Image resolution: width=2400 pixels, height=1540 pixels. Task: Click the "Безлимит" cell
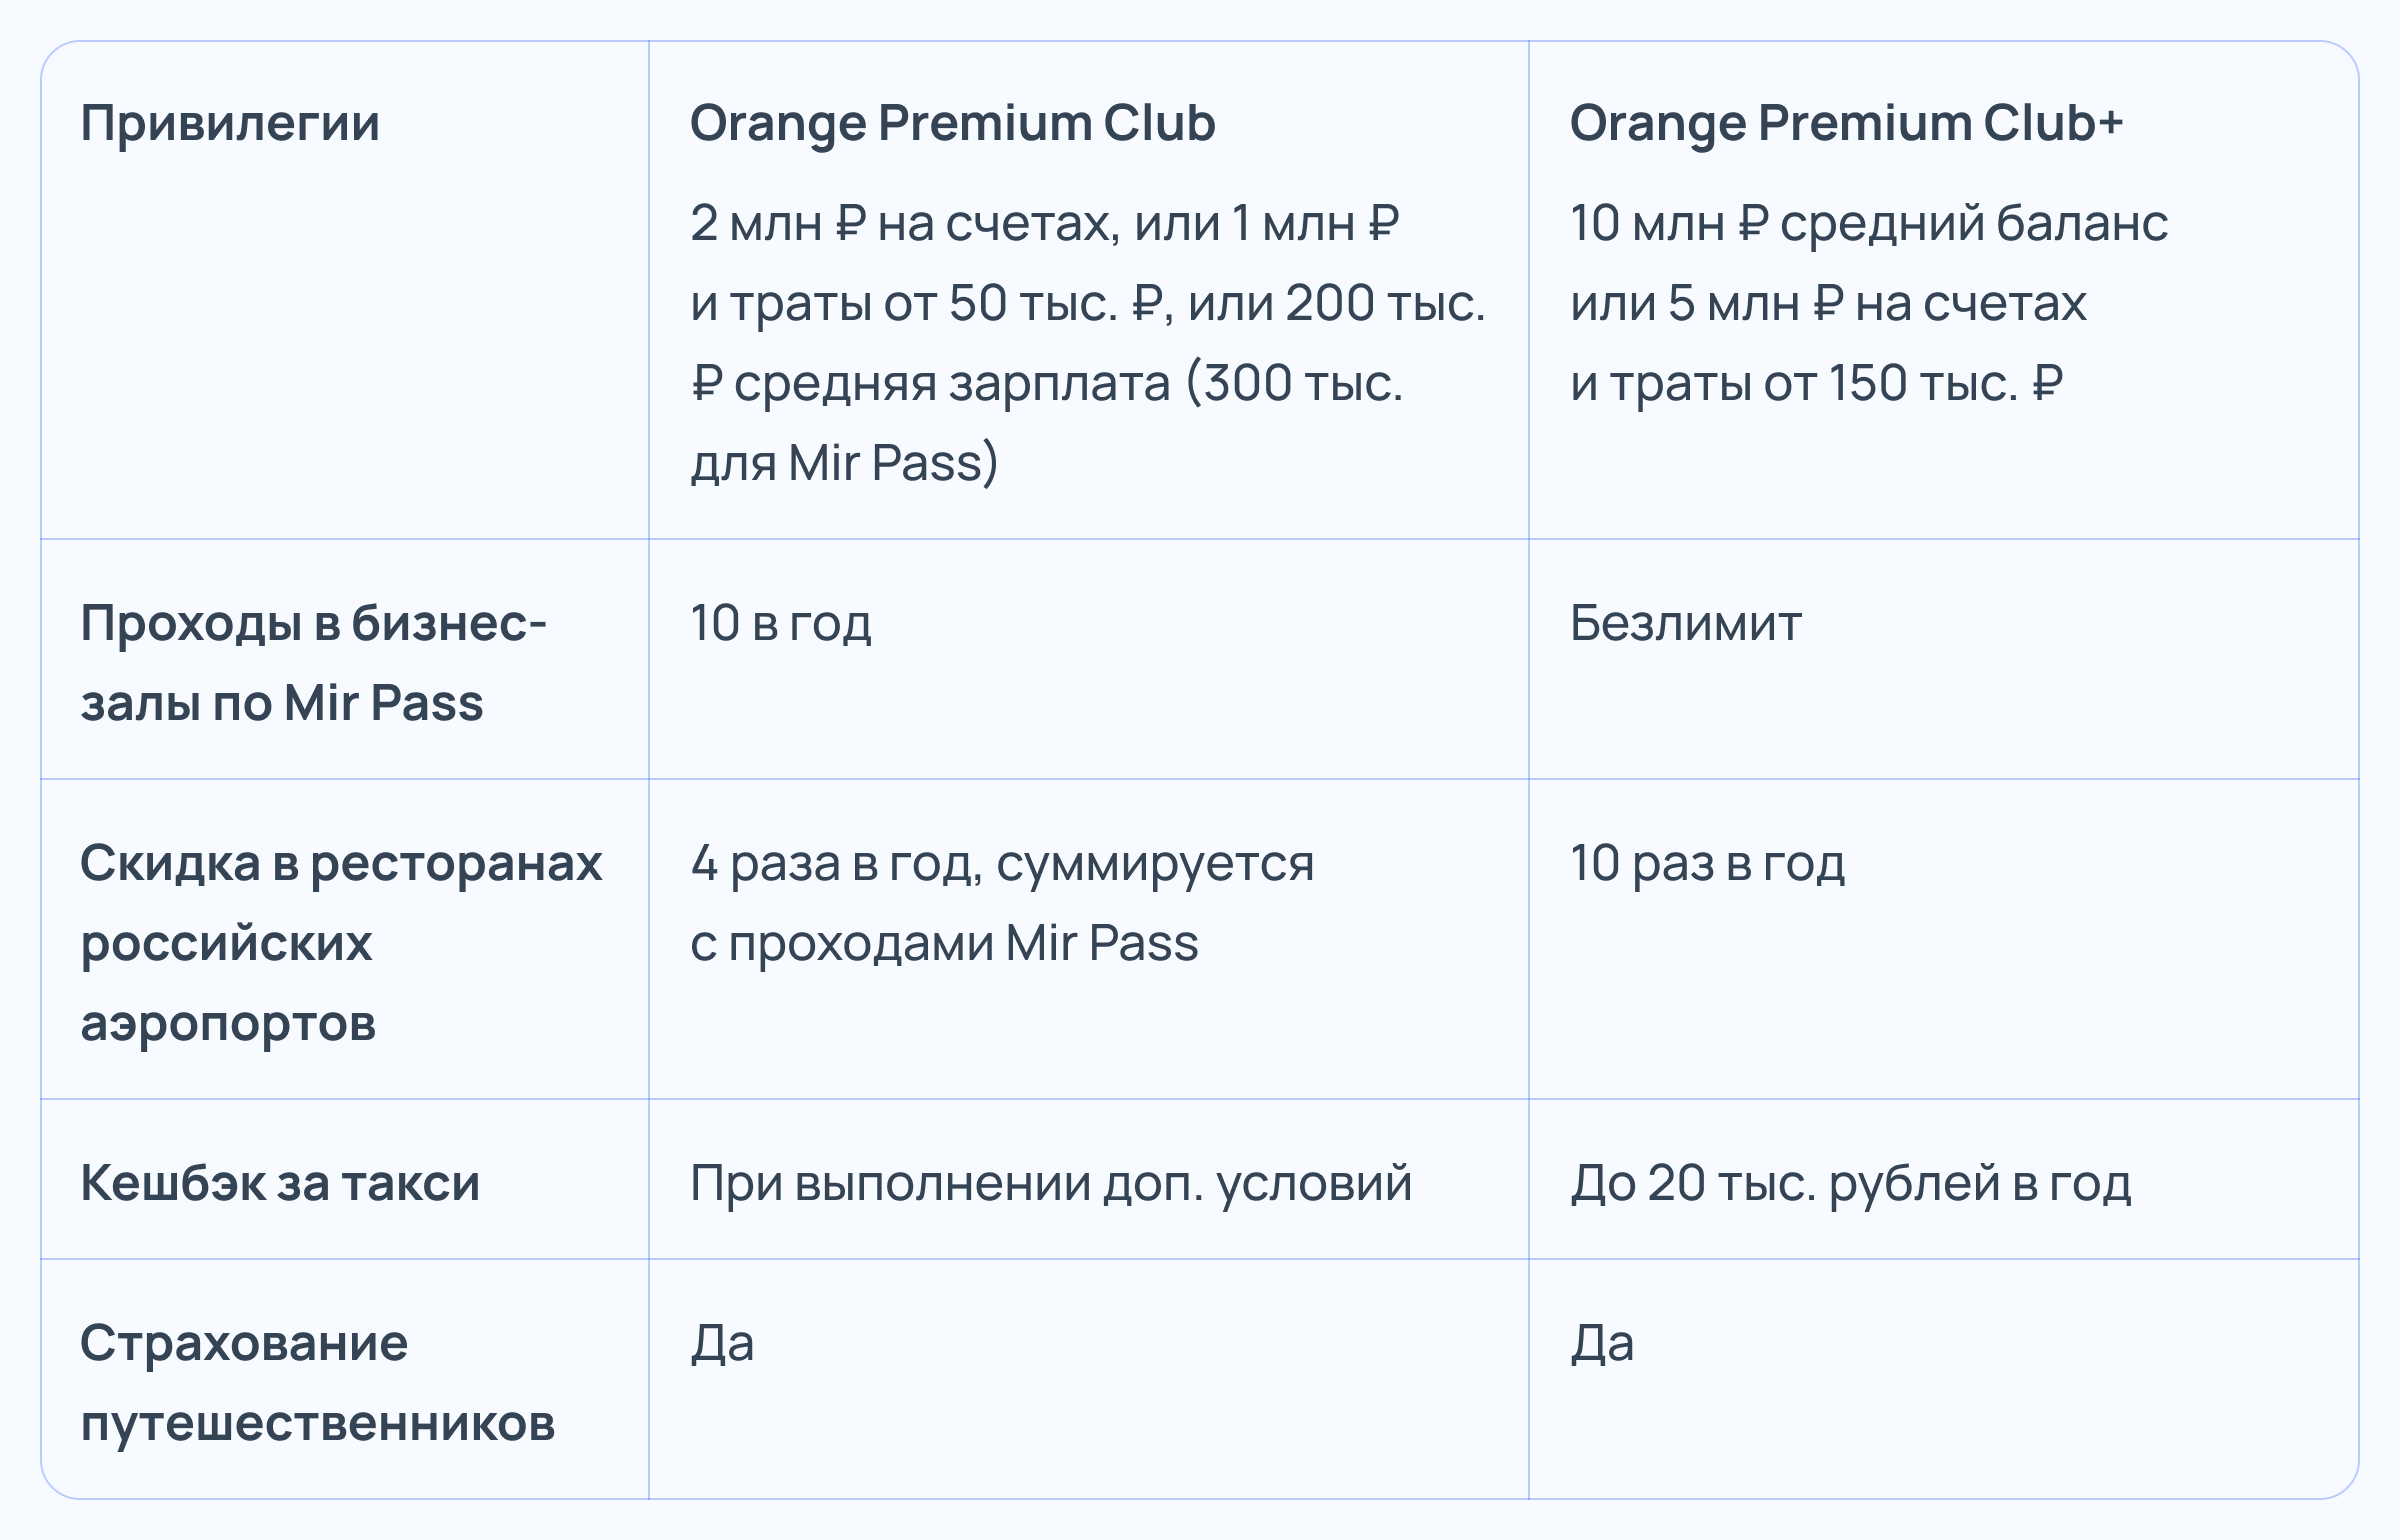1685,623
